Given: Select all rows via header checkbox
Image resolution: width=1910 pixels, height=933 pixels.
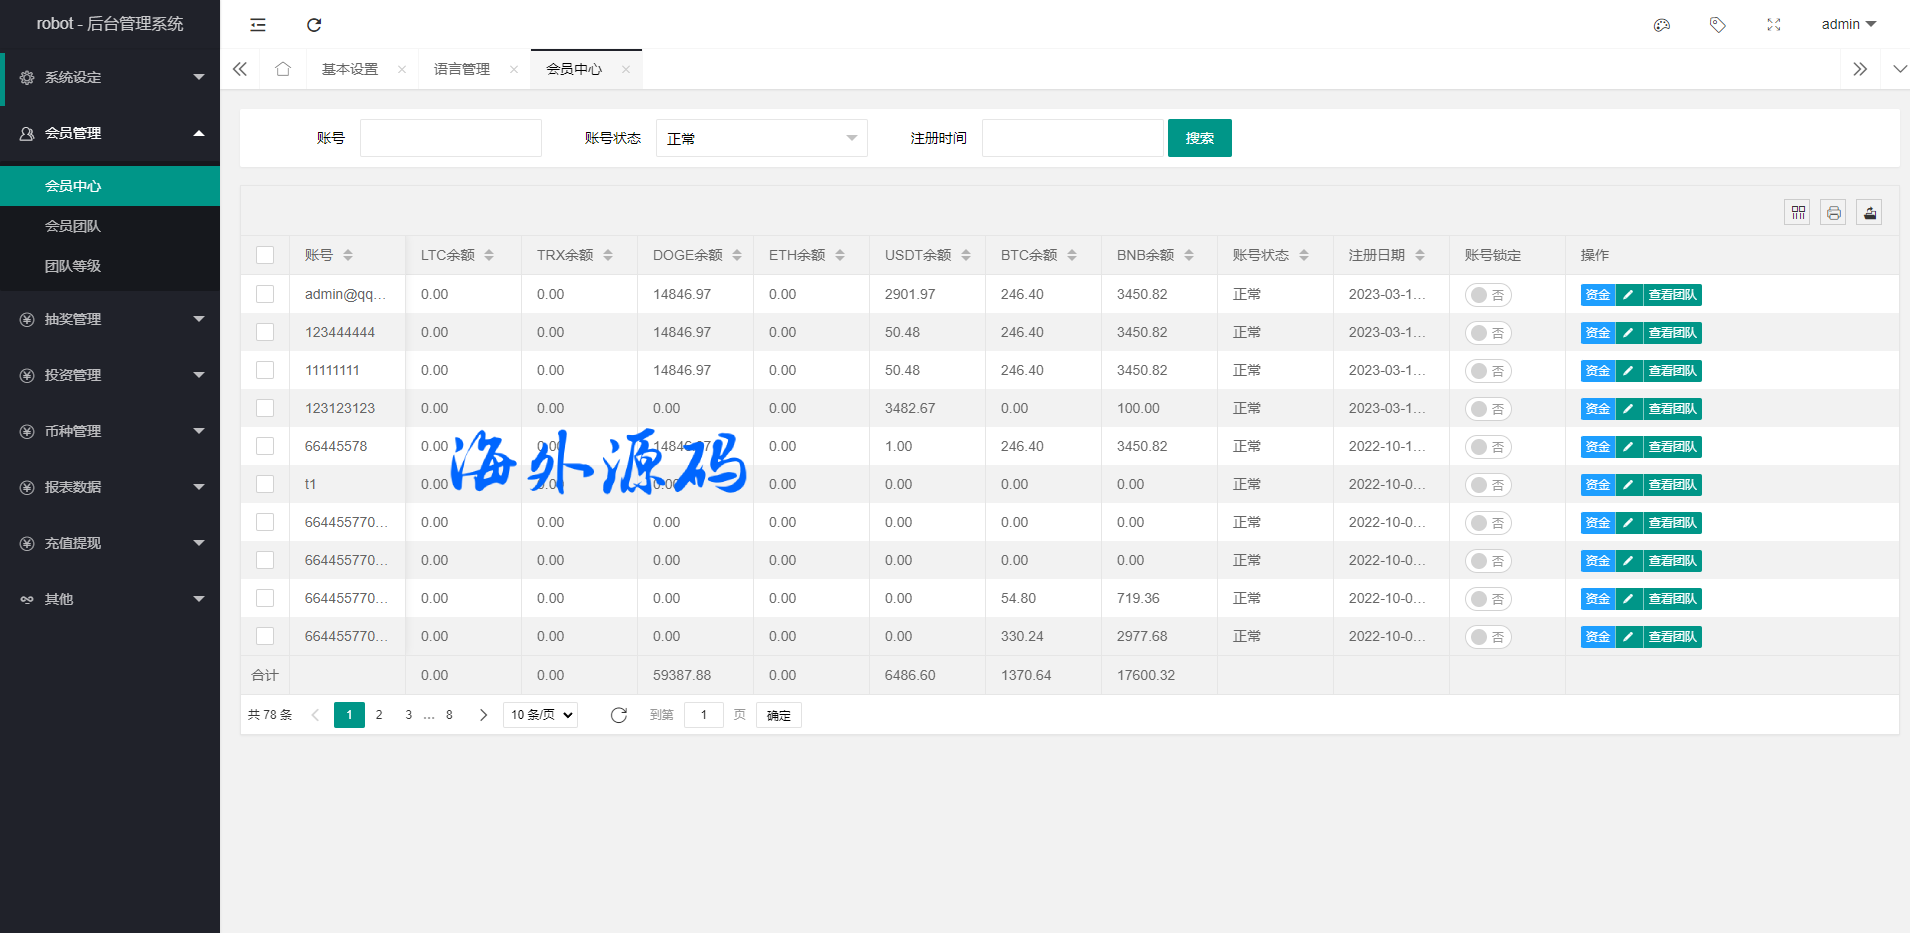Looking at the screenshot, I should pos(265,255).
